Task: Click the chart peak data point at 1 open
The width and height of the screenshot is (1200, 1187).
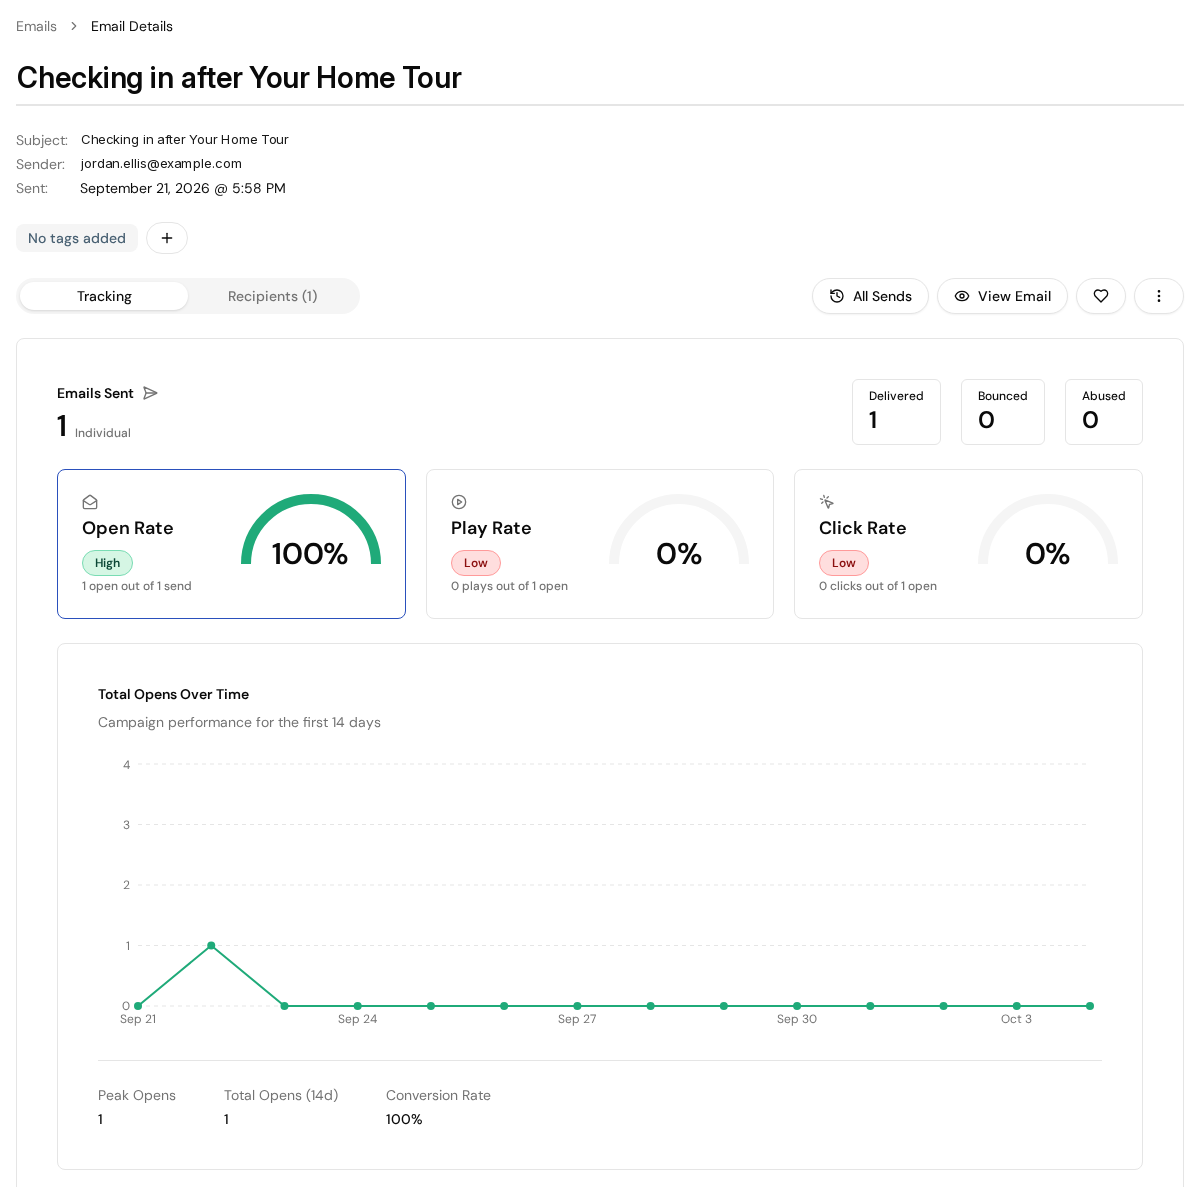Action: pos(211,945)
